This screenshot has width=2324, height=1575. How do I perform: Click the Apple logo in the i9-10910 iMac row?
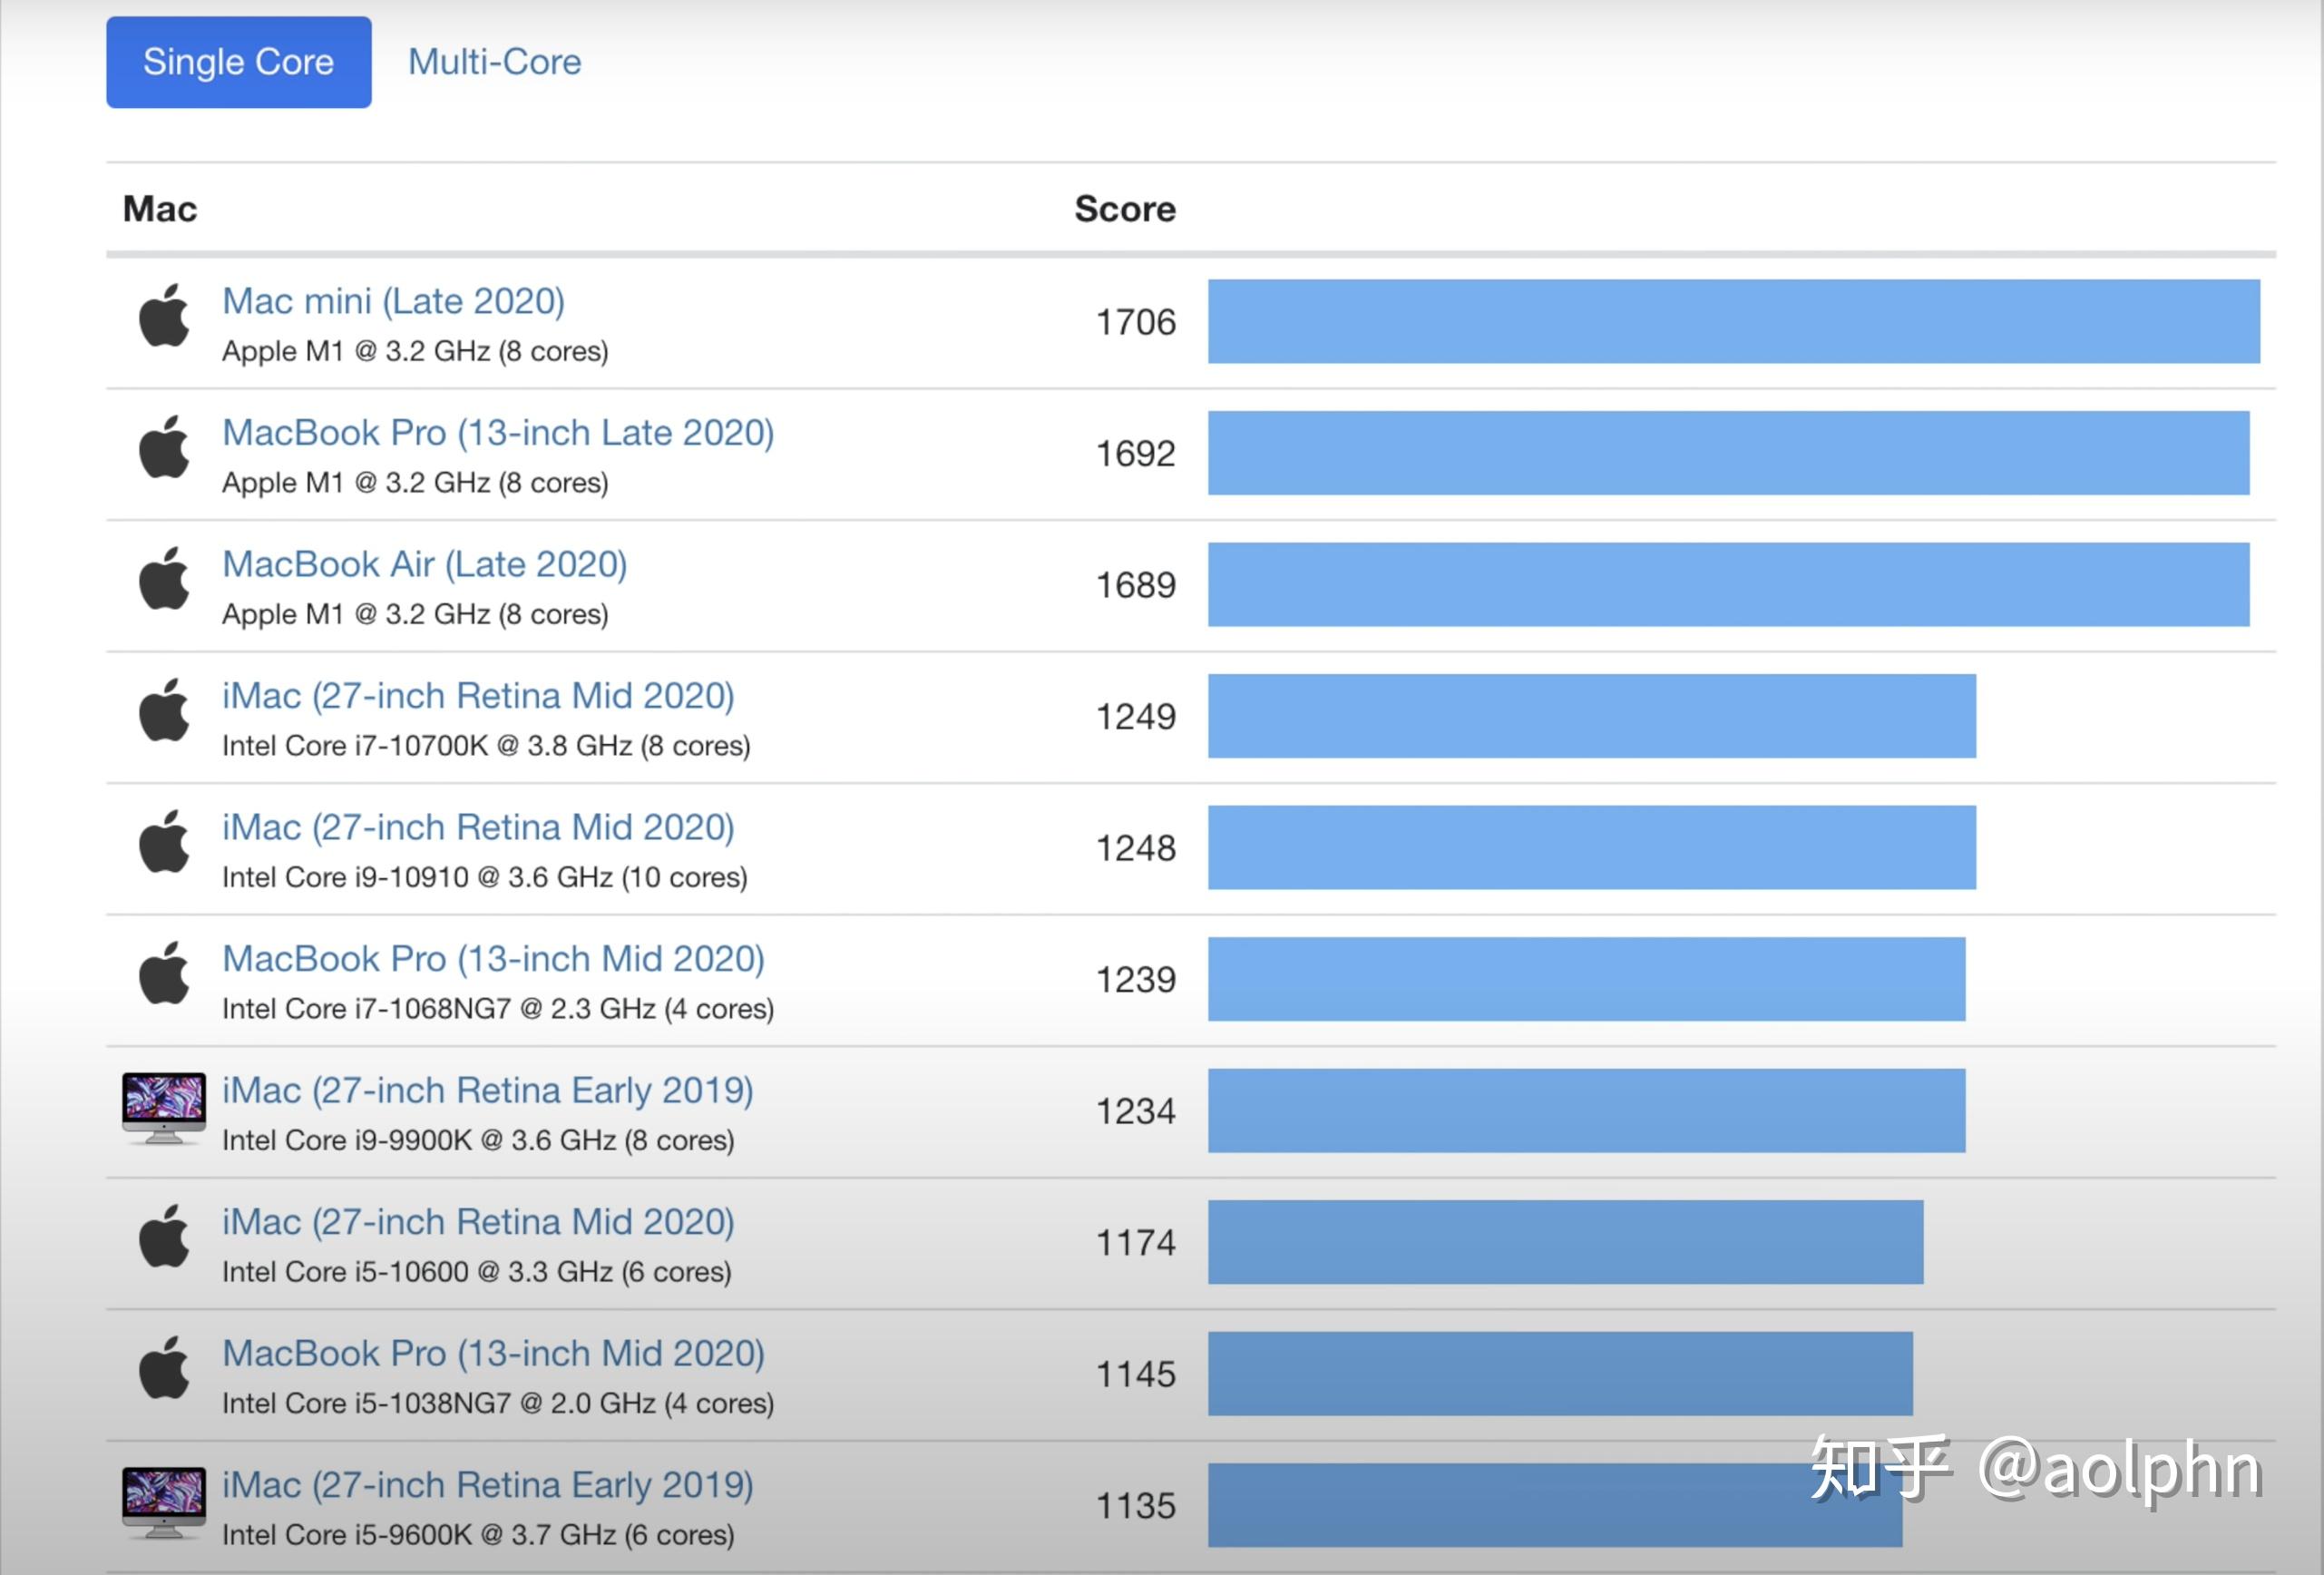(x=164, y=841)
